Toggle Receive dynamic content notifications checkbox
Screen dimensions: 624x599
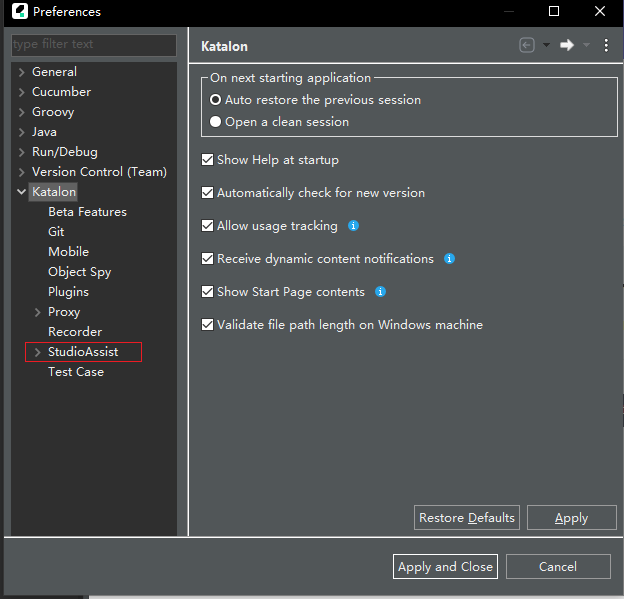(207, 259)
